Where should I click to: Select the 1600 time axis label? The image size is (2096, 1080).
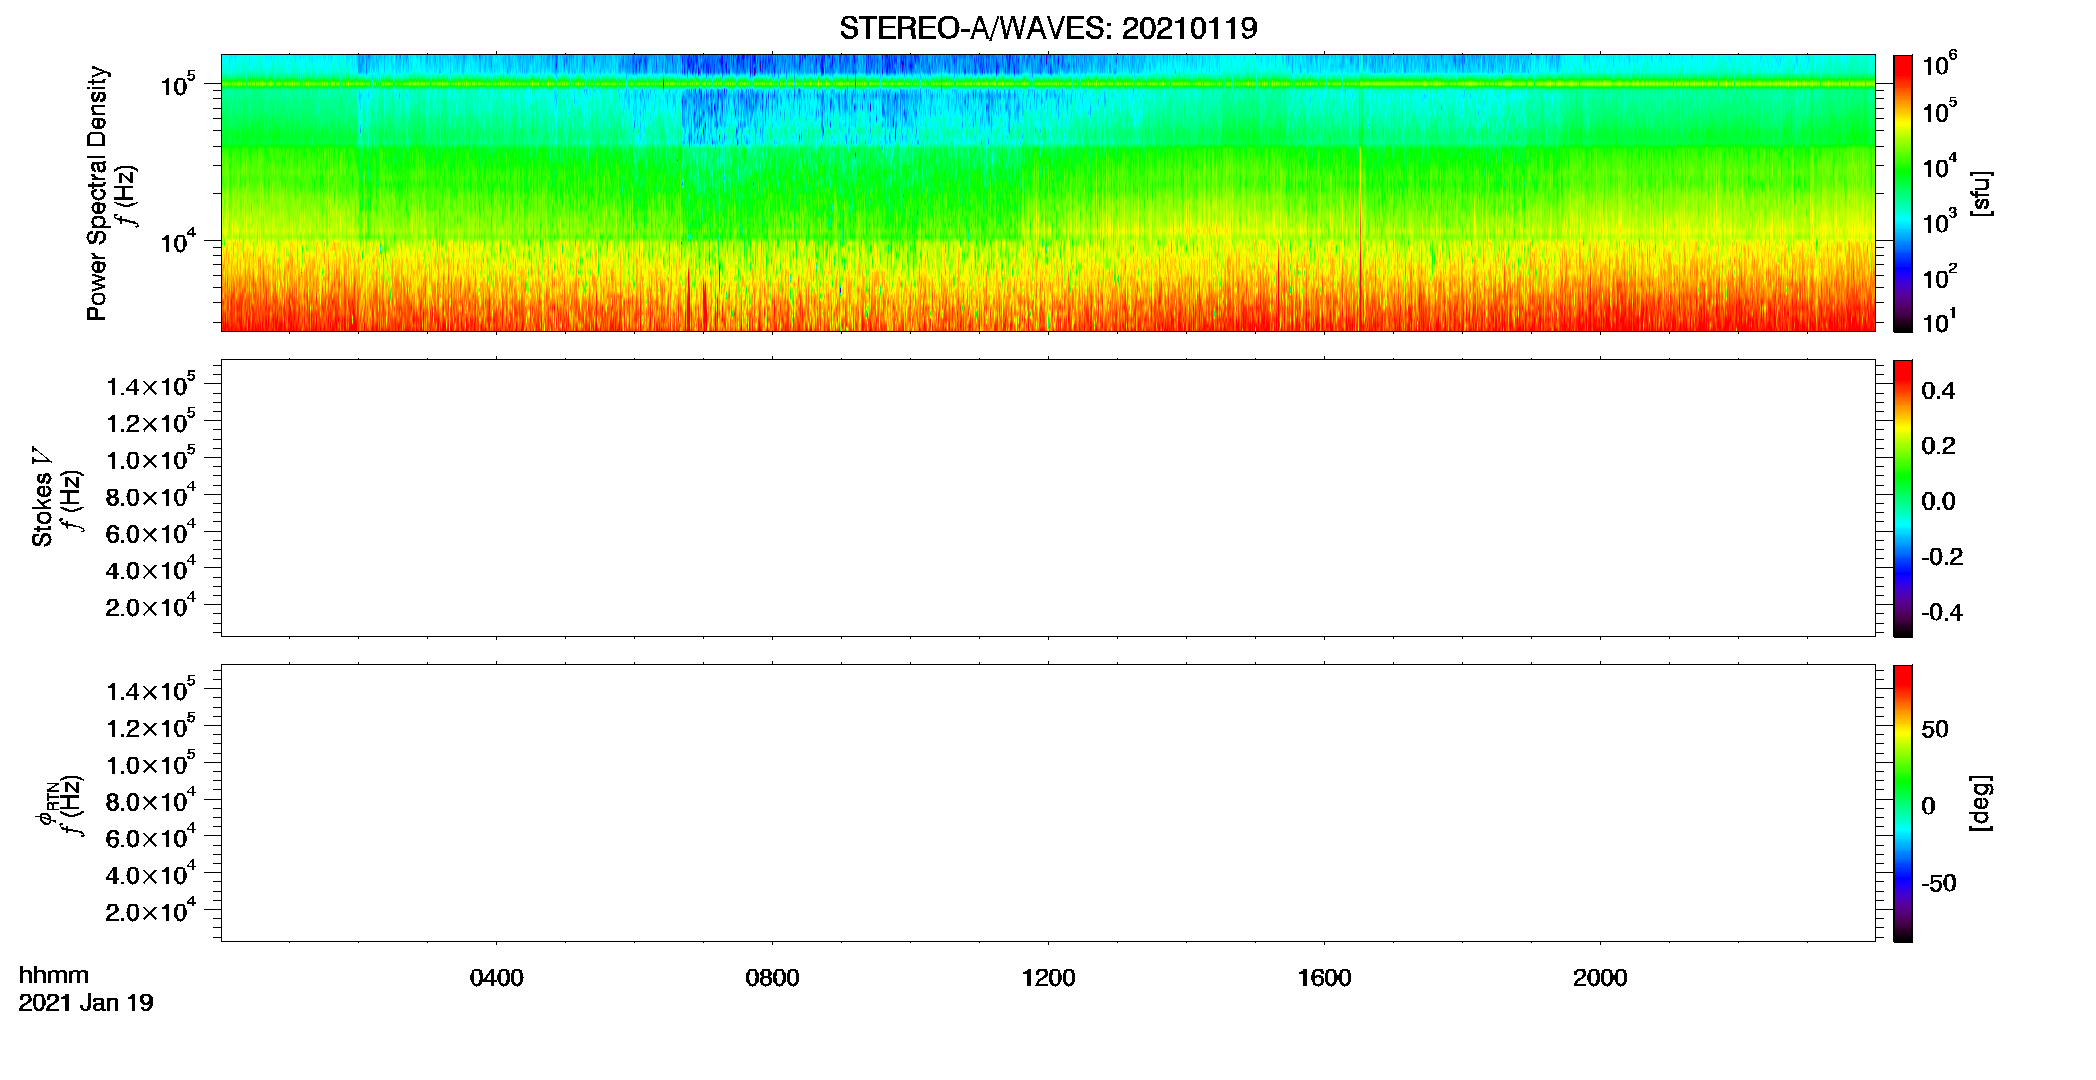pos(1324,978)
